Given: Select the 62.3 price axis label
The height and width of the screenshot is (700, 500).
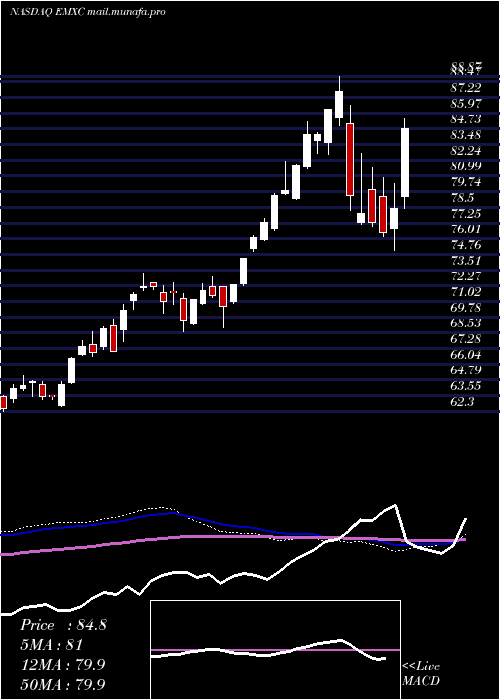Looking at the screenshot, I should (x=462, y=401).
